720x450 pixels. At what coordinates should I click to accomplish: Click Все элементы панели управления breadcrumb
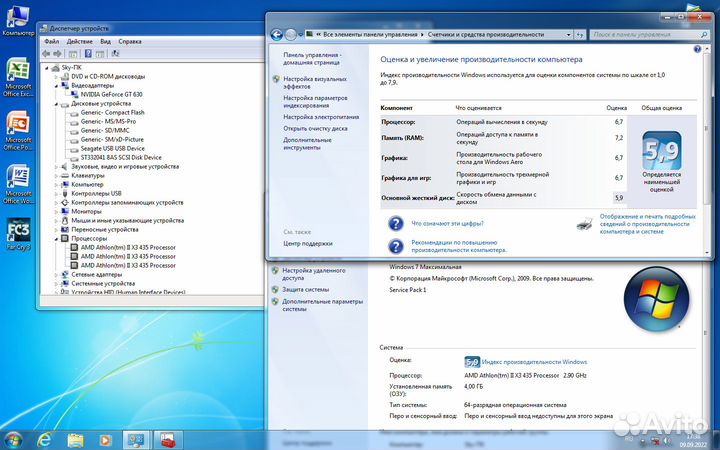(x=370, y=34)
